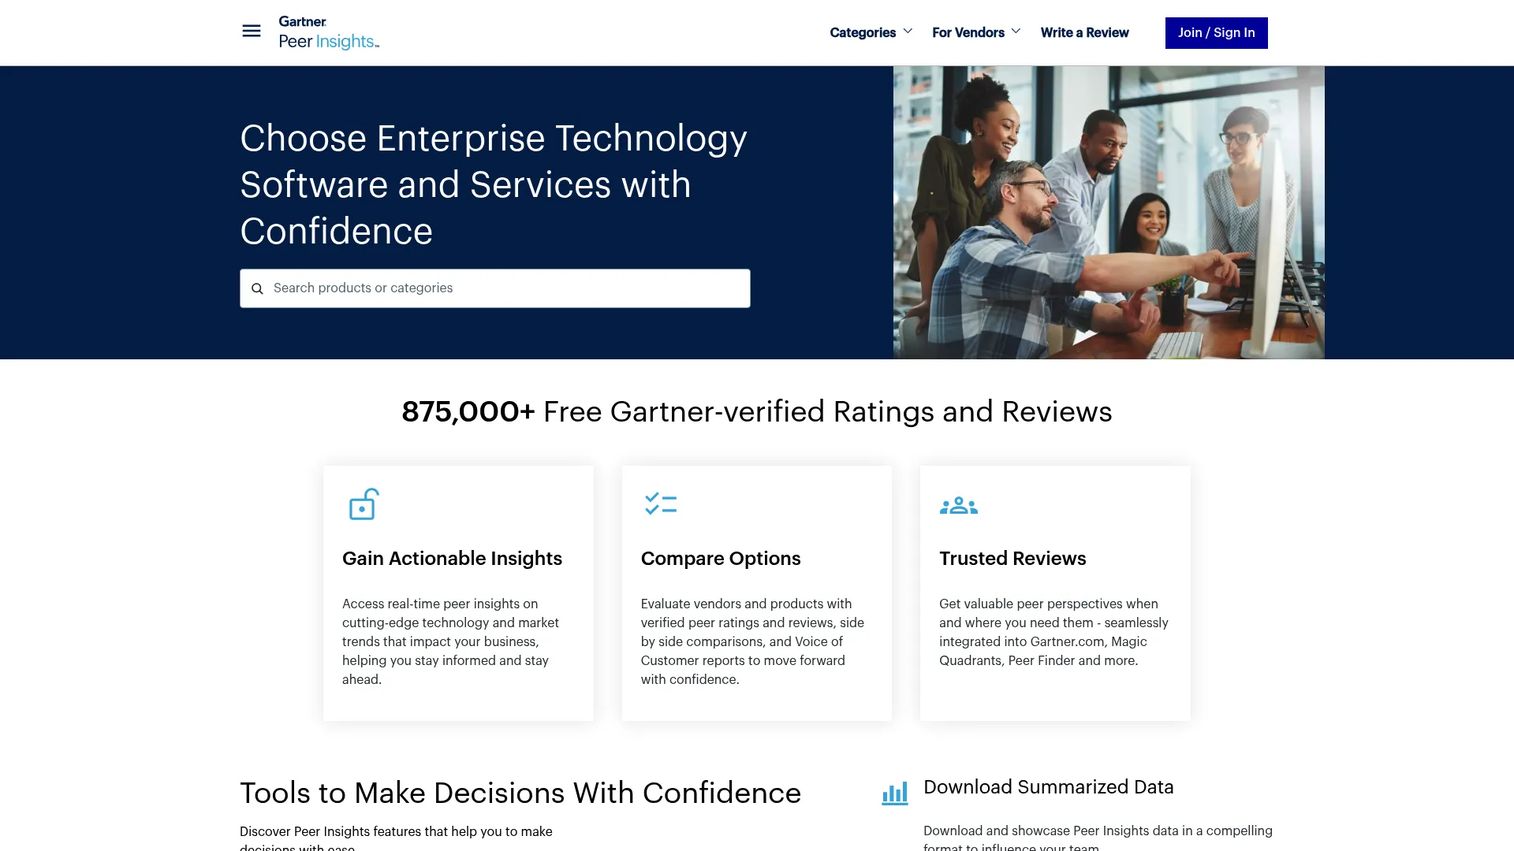Open the Gain Actionable Insights card heading

(x=452, y=558)
